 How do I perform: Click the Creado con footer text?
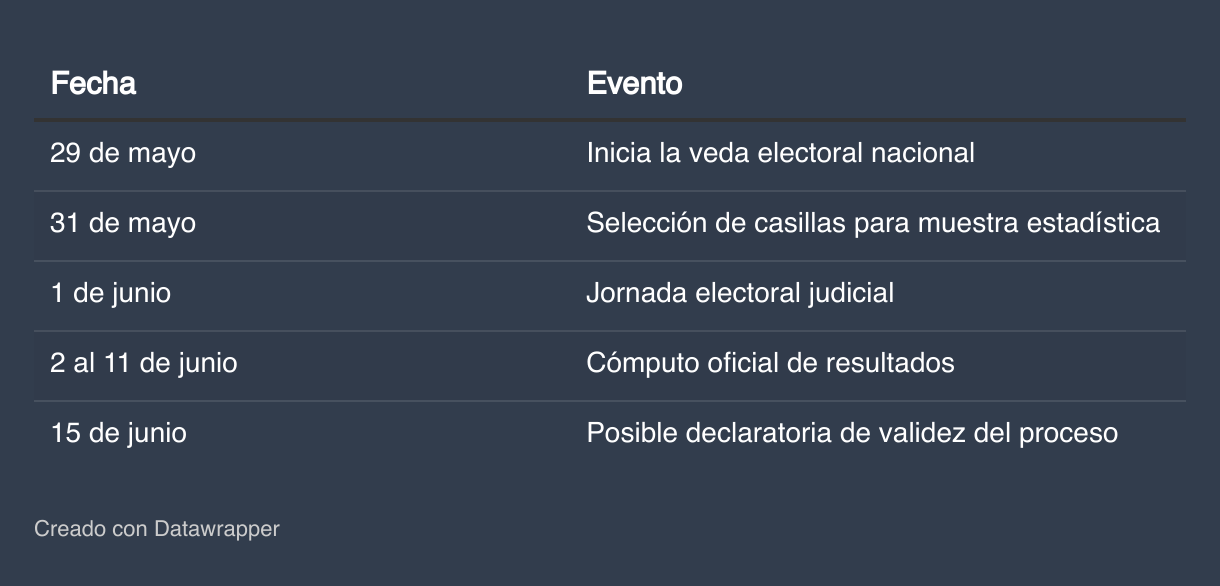[90, 529]
